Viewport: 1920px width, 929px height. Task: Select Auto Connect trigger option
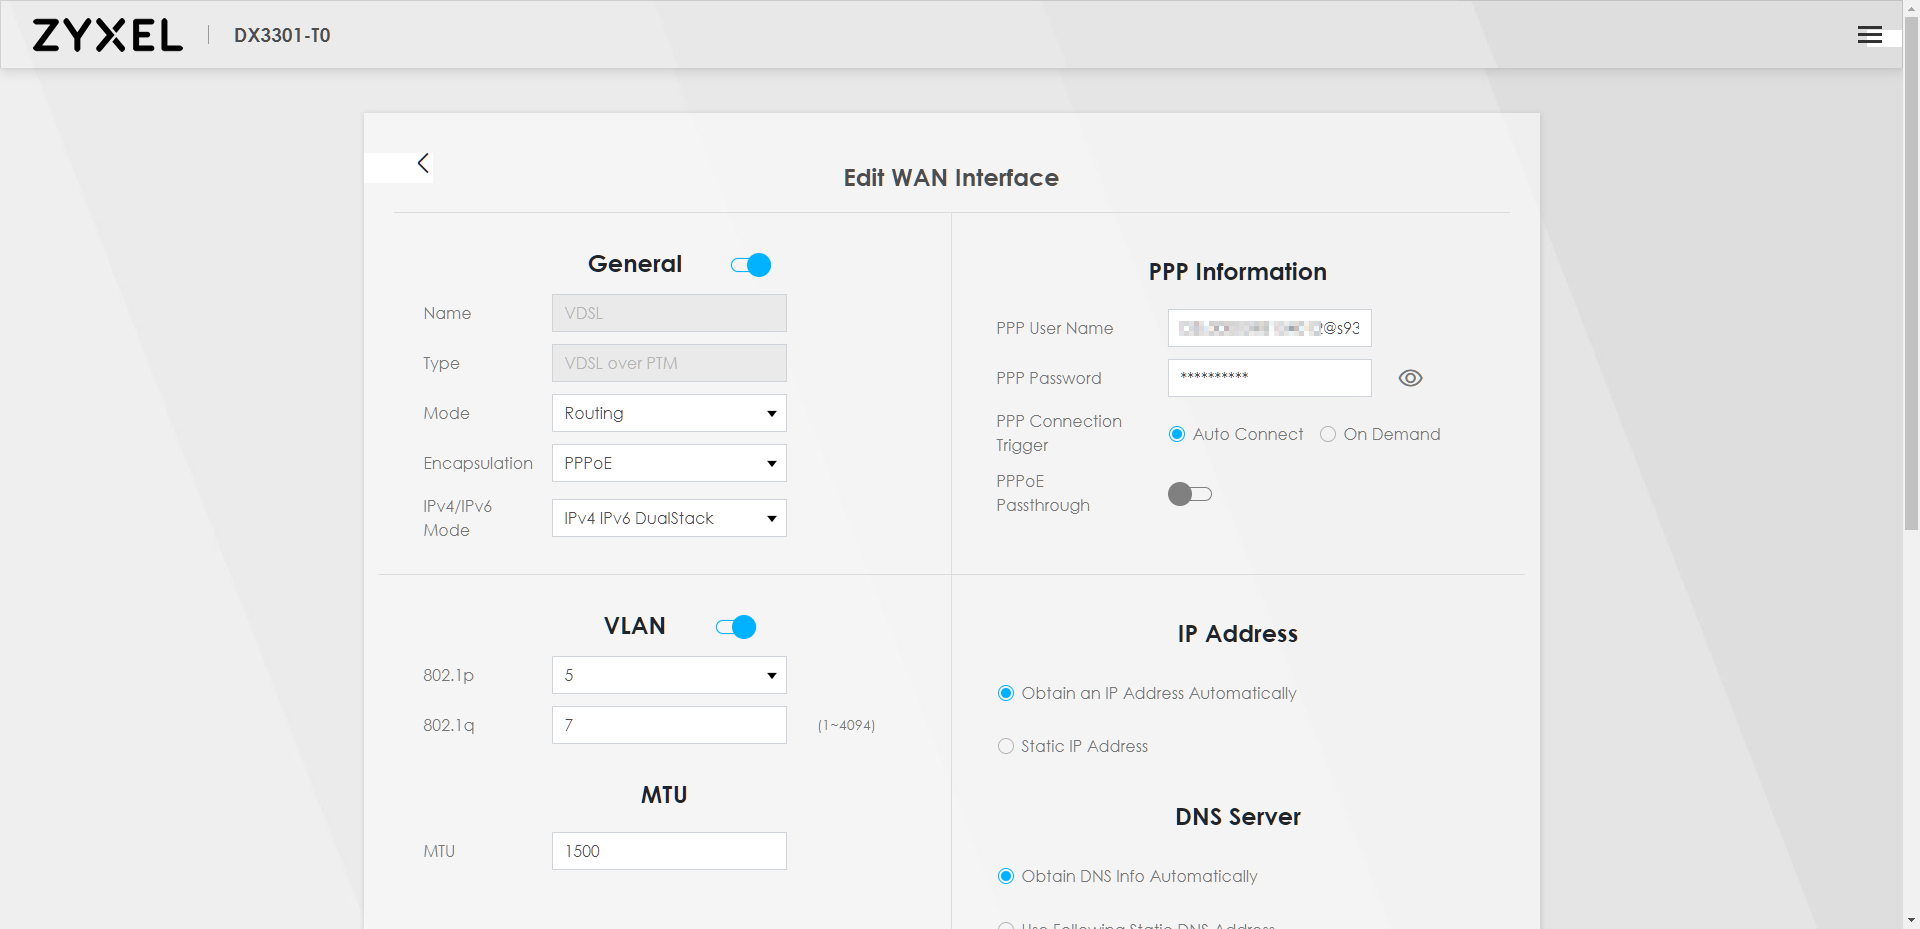1177,434
